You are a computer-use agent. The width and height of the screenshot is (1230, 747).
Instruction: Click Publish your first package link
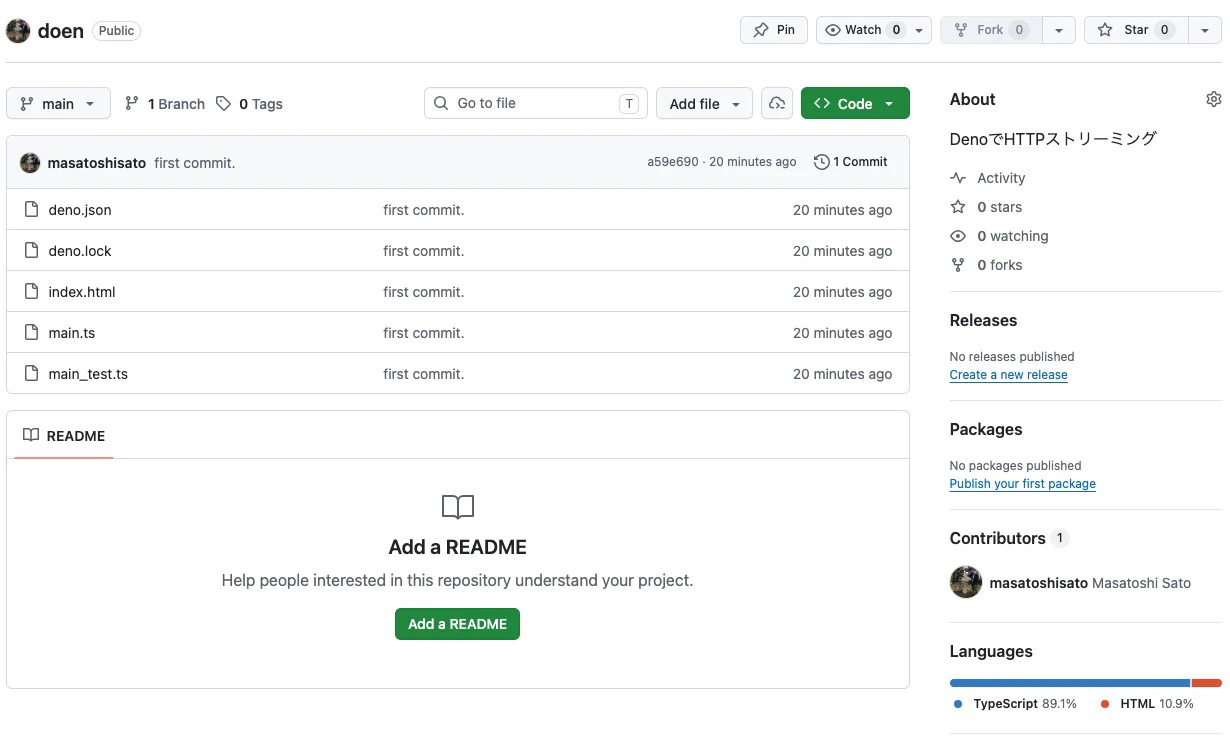(1023, 484)
